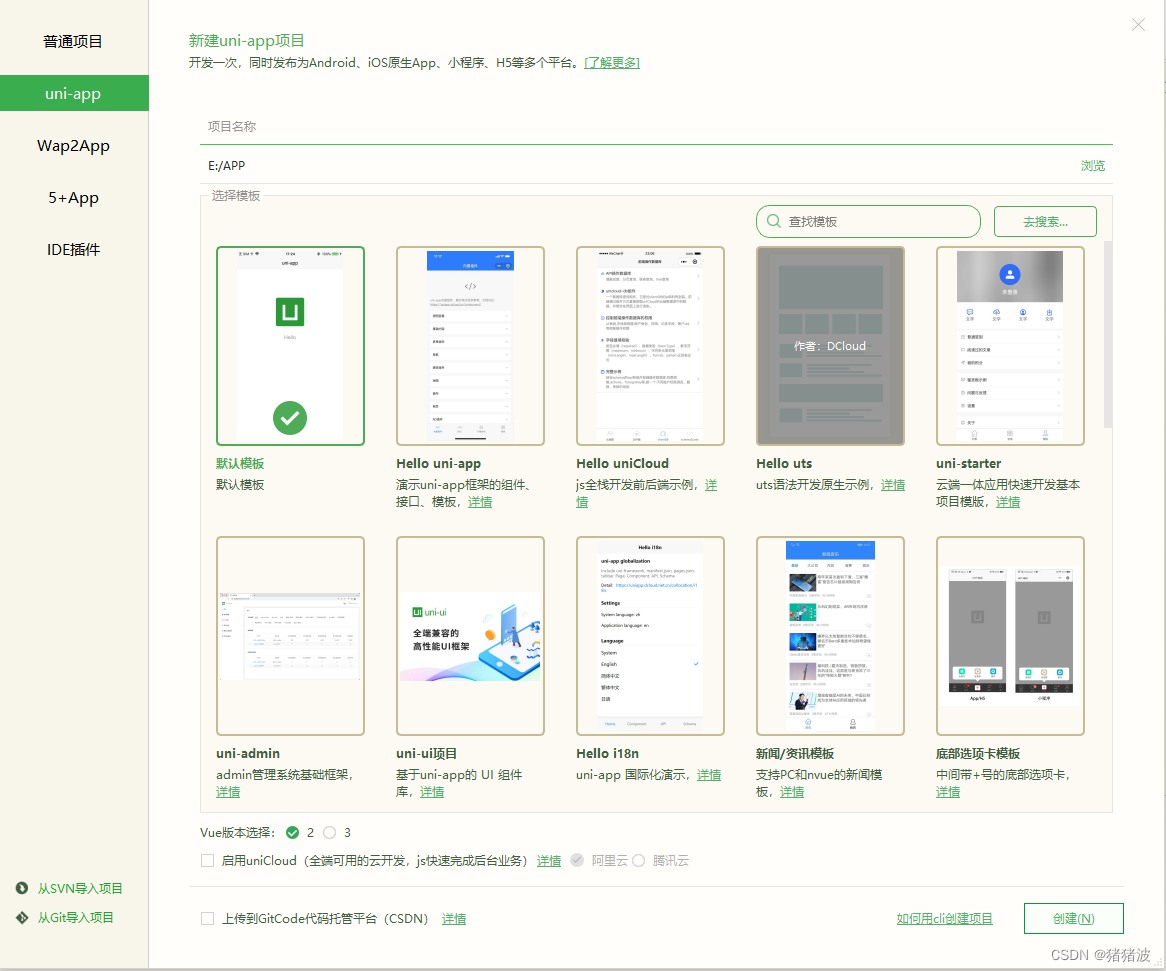Choose the 腾讯云 radio option
This screenshot has height=971, width=1166.
point(638,860)
